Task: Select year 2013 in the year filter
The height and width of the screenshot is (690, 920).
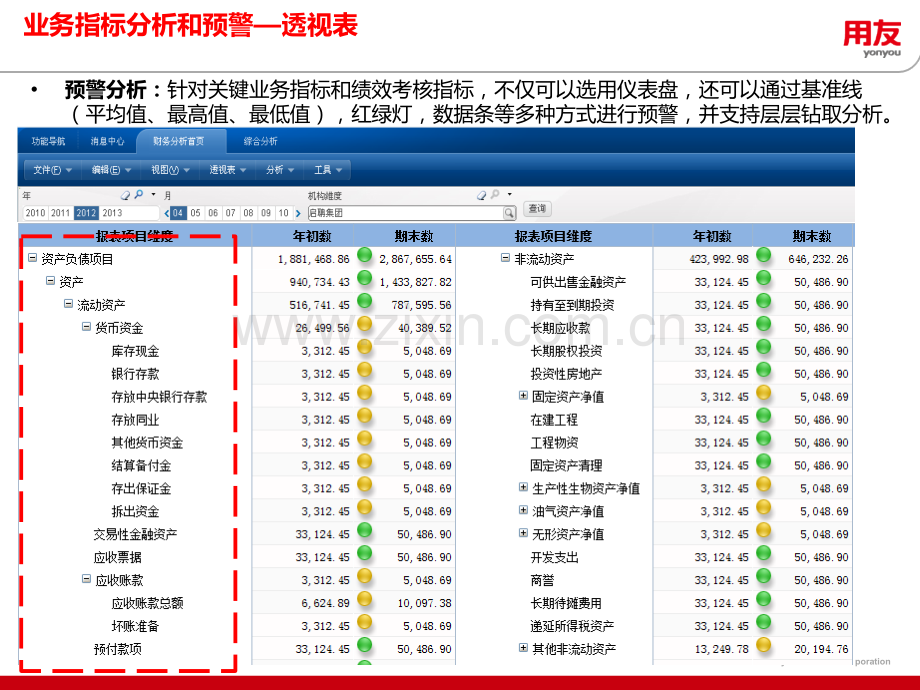Action: point(112,213)
